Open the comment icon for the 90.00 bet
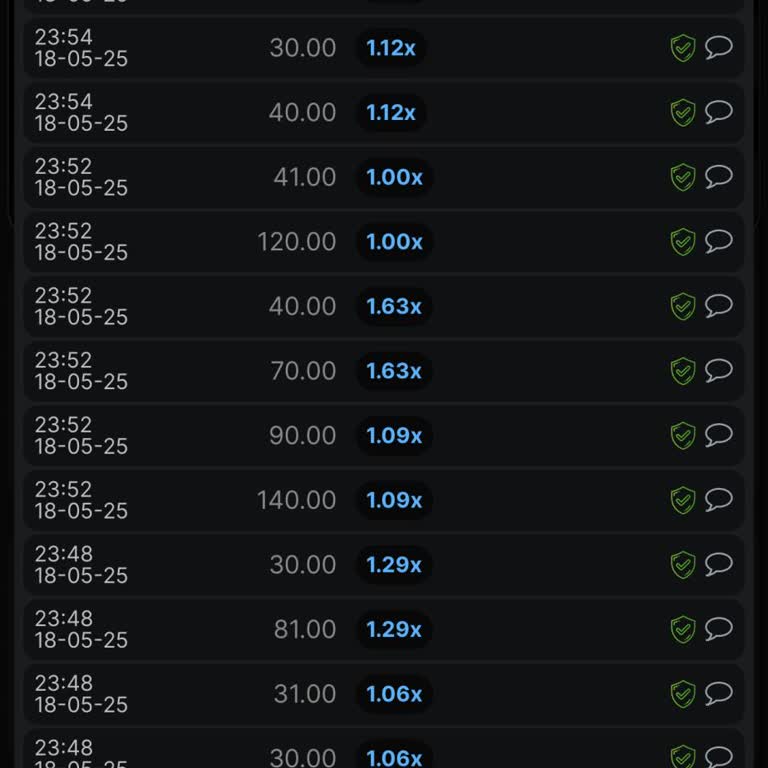768x768 pixels. [719, 435]
